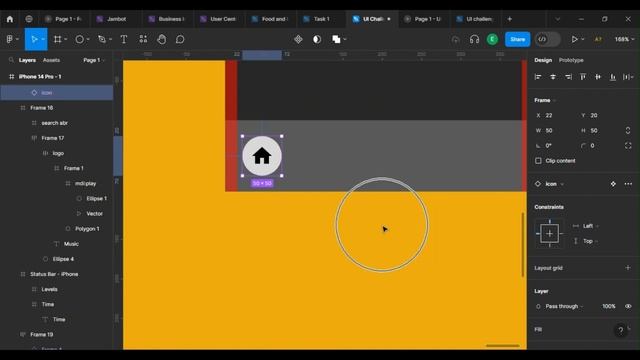Open the Help question mark button
The height and width of the screenshot is (360, 640).
(x=621, y=330)
